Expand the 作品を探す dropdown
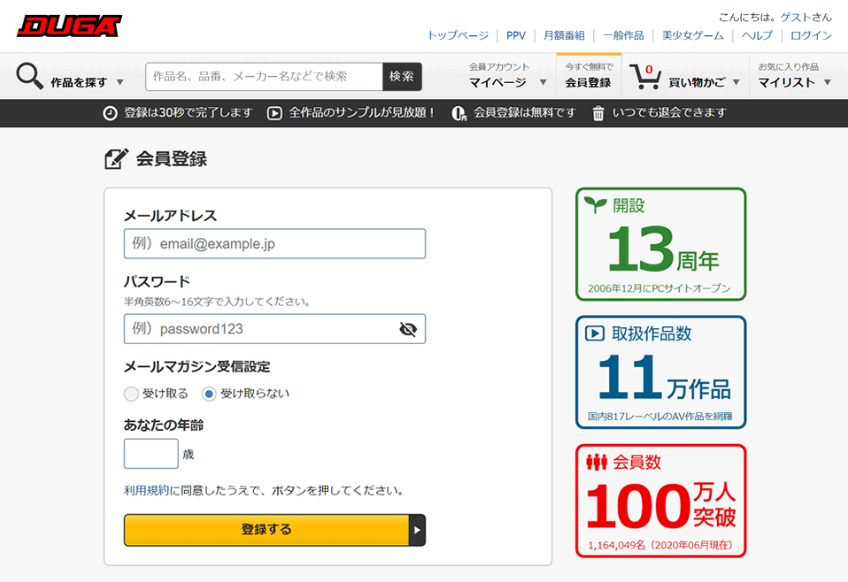 [120, 82]
